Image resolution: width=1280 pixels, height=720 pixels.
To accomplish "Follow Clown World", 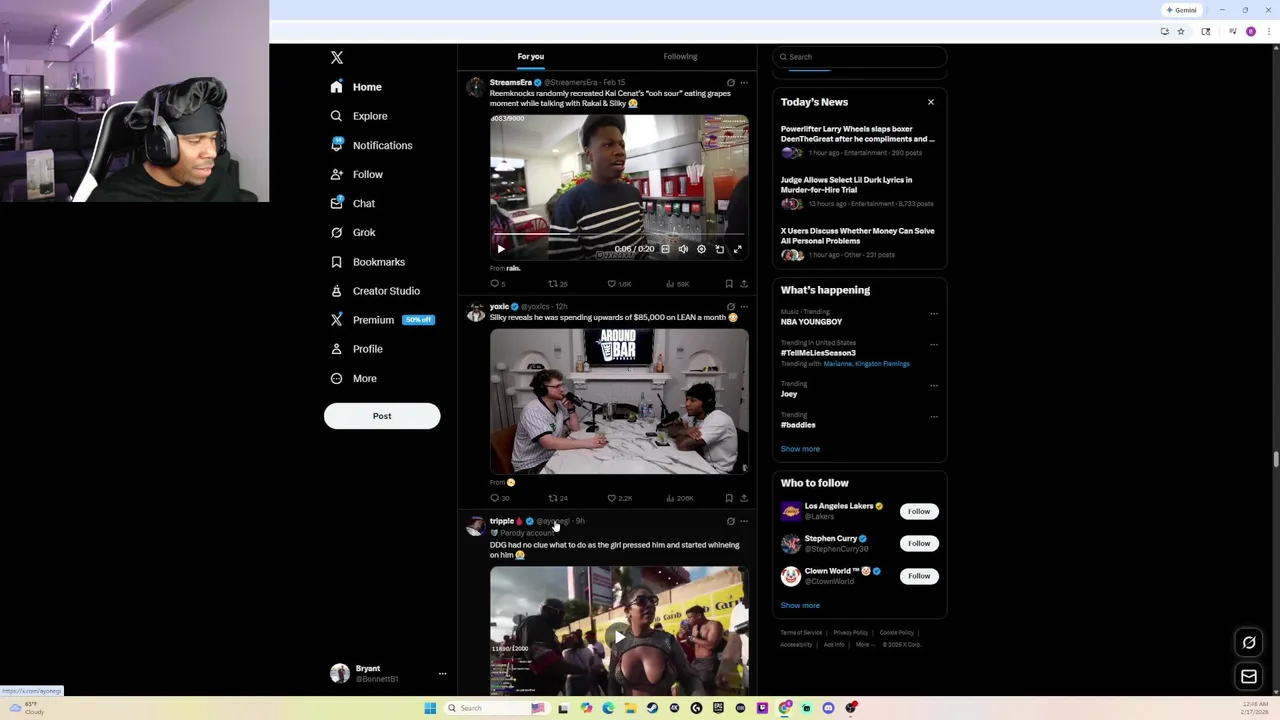I will (x=919, y=576).
